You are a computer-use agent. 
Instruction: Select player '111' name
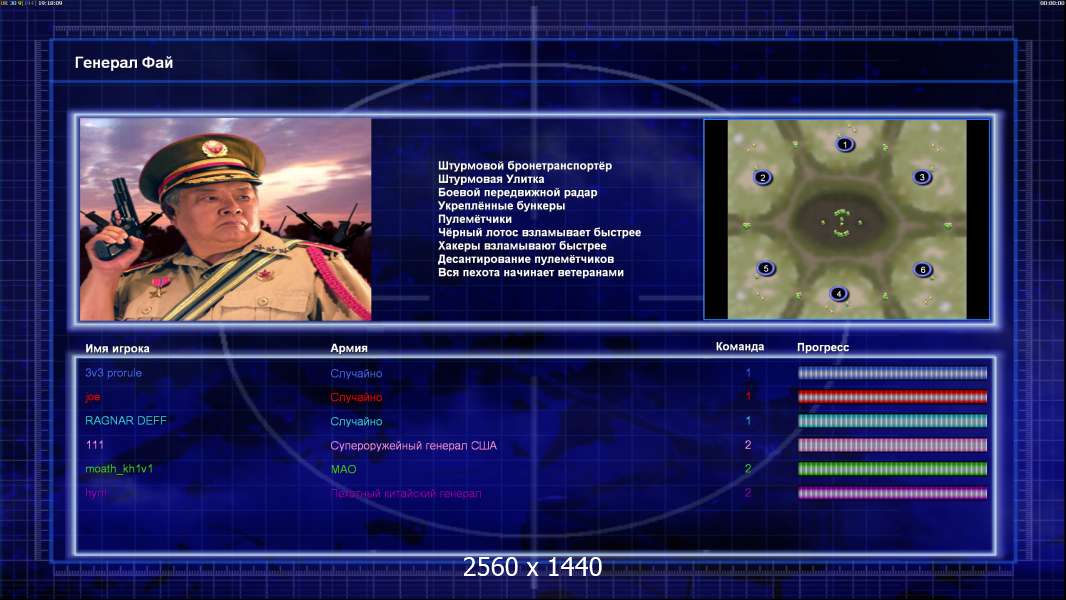pos(94,445)
